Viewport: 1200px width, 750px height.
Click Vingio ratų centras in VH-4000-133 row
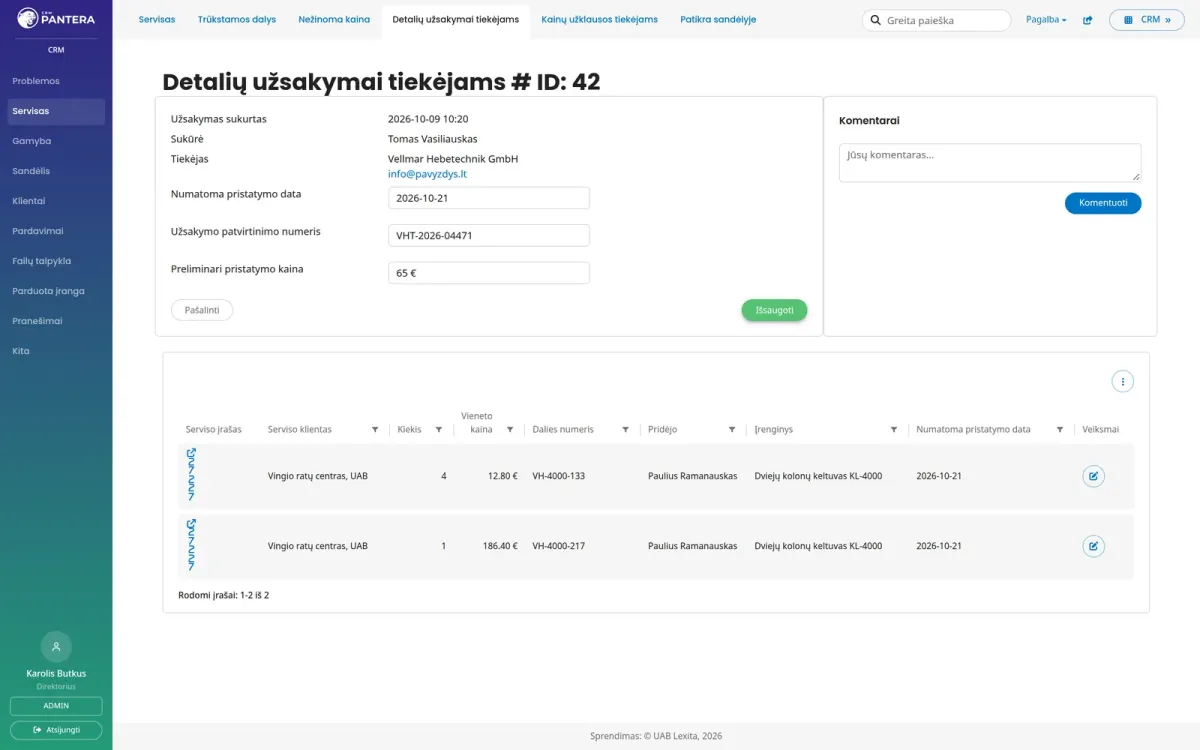(318, 476)
